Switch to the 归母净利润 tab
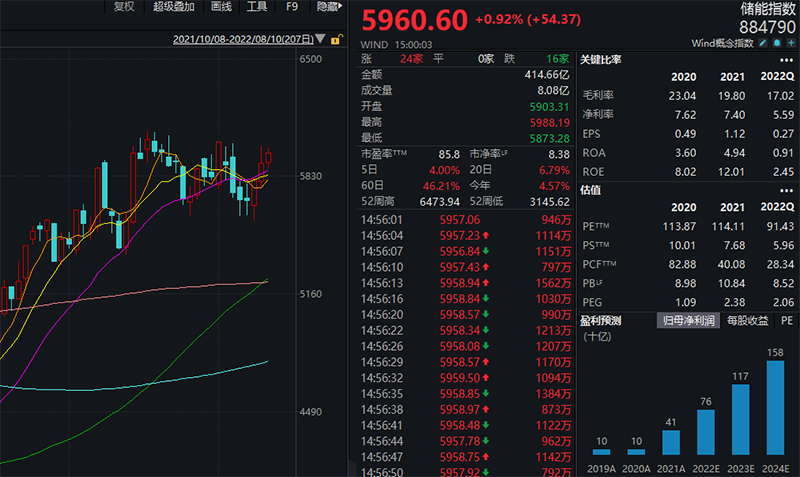 (690, 320)
